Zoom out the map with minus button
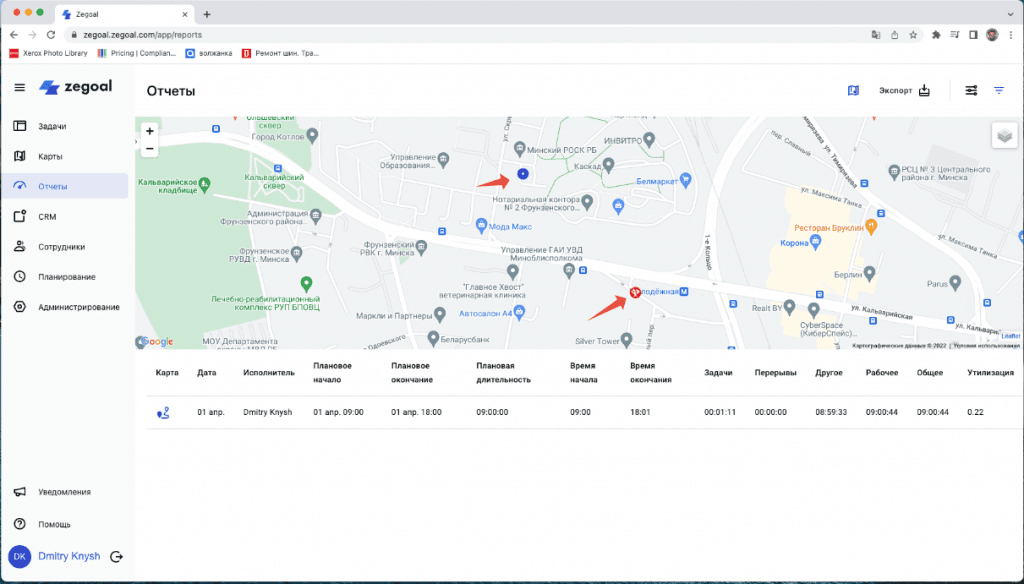The width and height of the screenshot is (1024, 584). tap(149, 149)
